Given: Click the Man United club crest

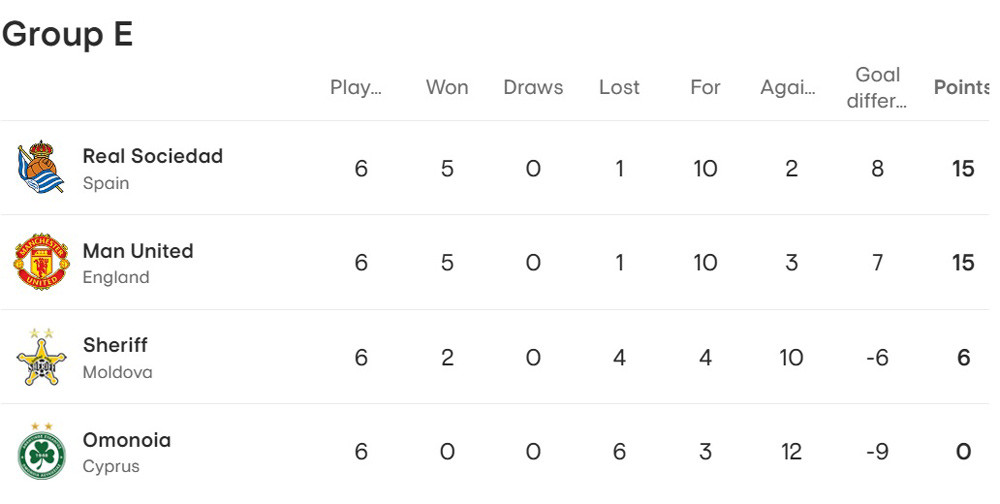Looking at the screenshot, I should click(x=41, y=262).
